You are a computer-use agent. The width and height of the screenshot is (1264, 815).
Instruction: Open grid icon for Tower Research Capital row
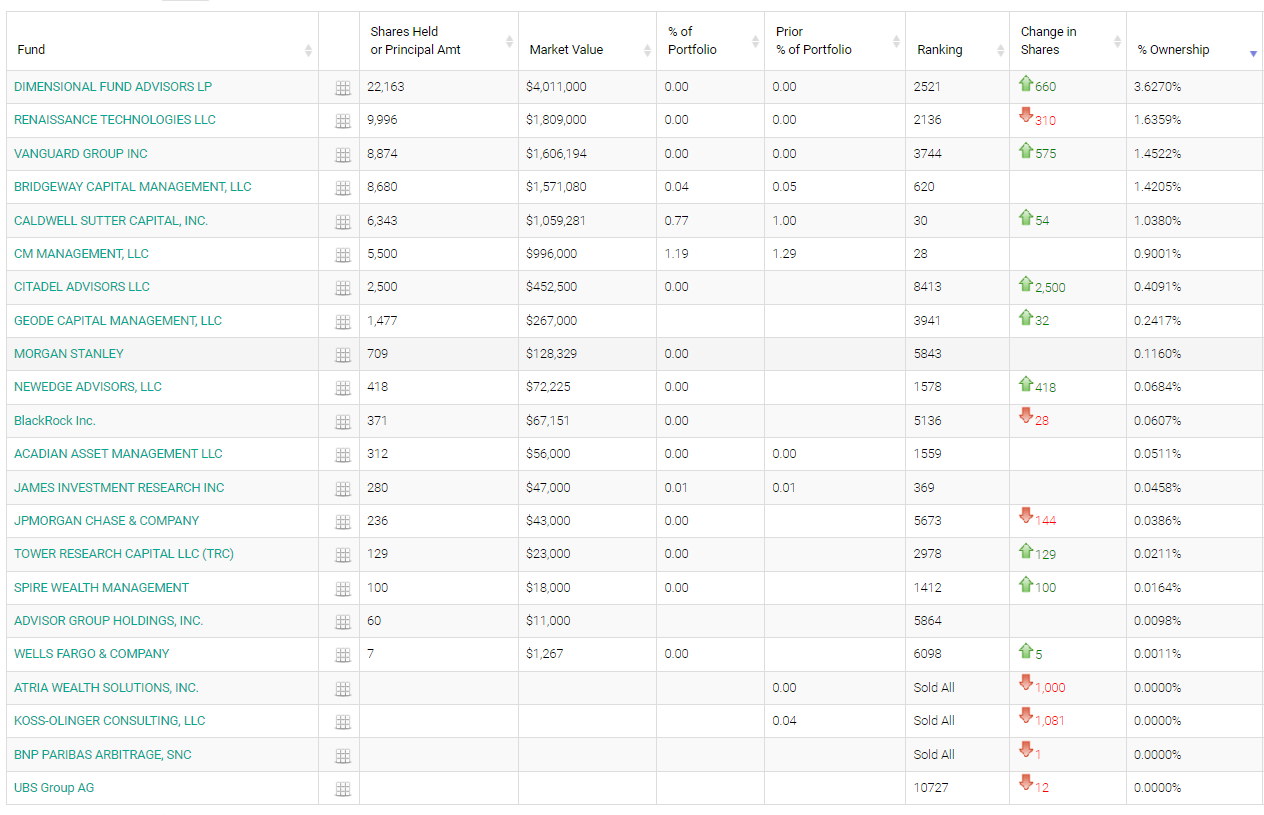pos(343,555)
